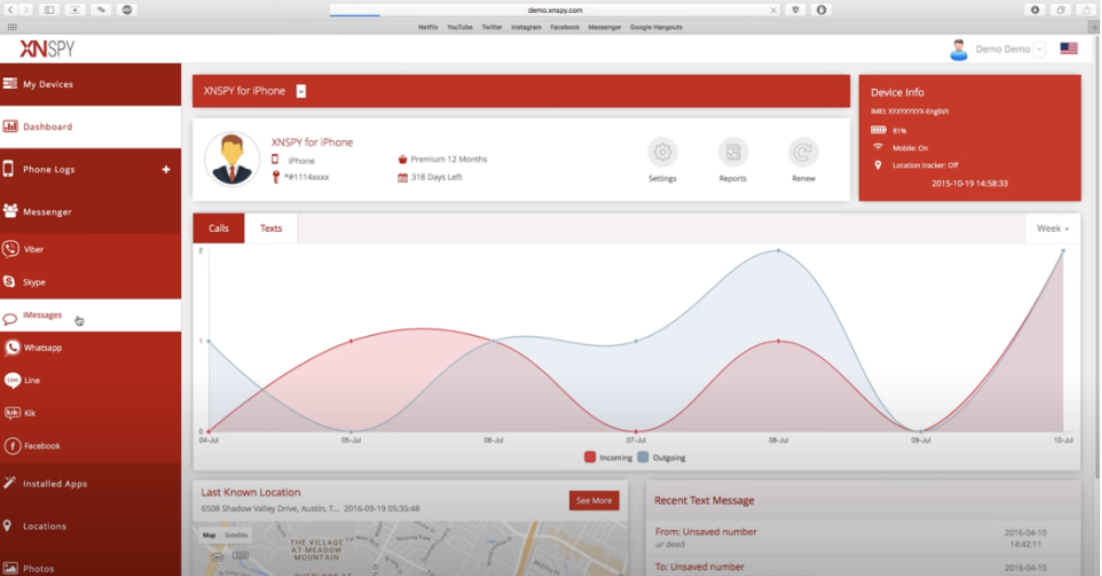Toggle Outgoing series in chart legend
This screenshot has width=1102, height=576.
[661, 457]
